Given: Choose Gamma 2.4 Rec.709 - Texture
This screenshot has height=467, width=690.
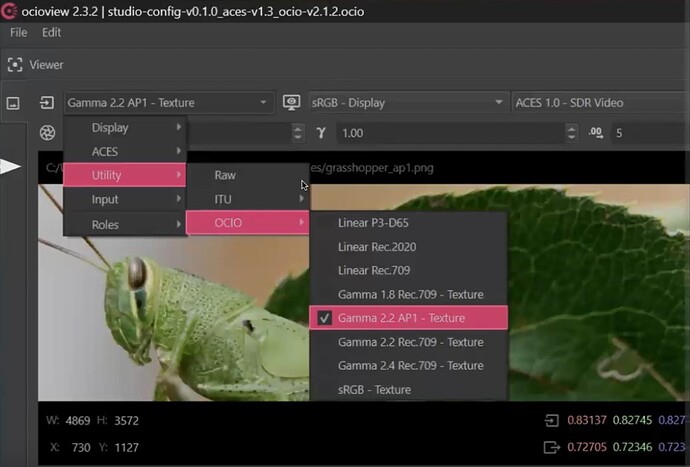Looking at the screenshot, I should [x=409, y=365].
